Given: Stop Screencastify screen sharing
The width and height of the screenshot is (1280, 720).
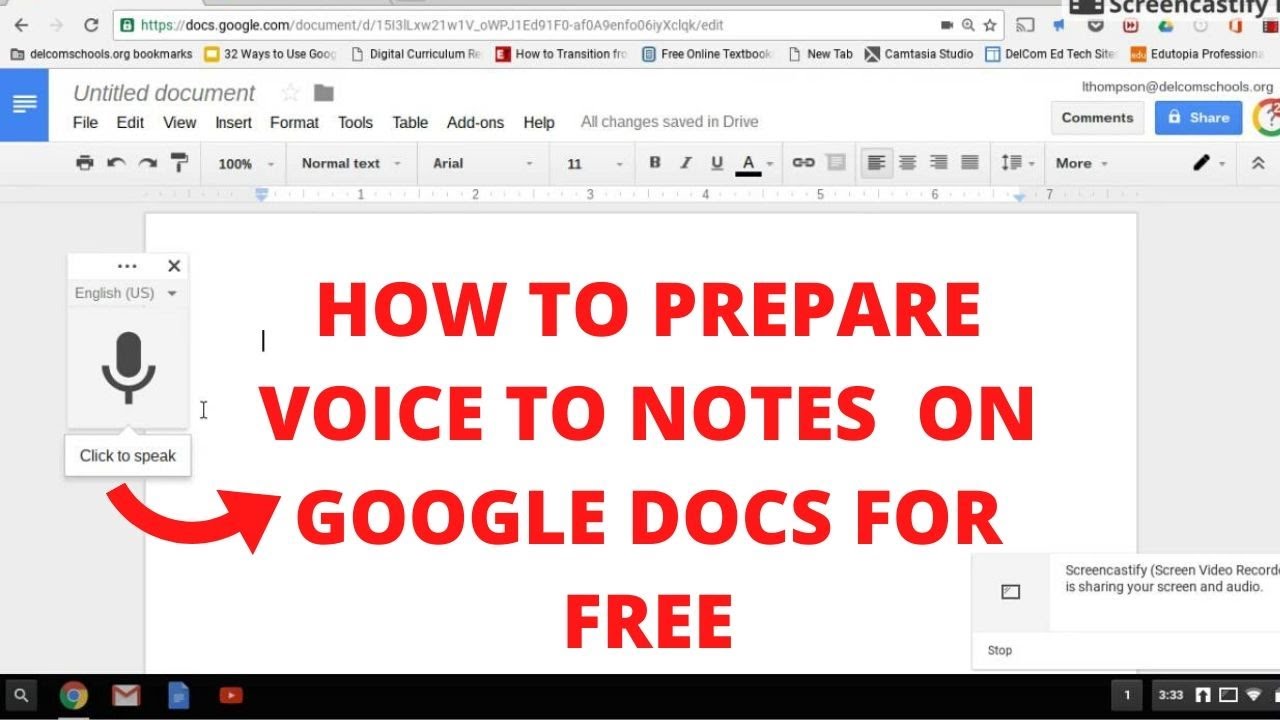Looking at the screenshot, I should (1000, 650).
